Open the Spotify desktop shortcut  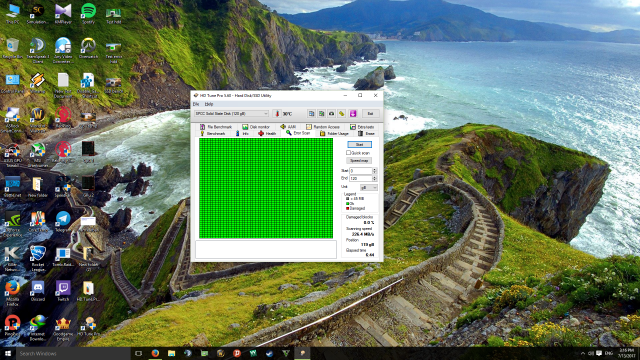(88, 13)
